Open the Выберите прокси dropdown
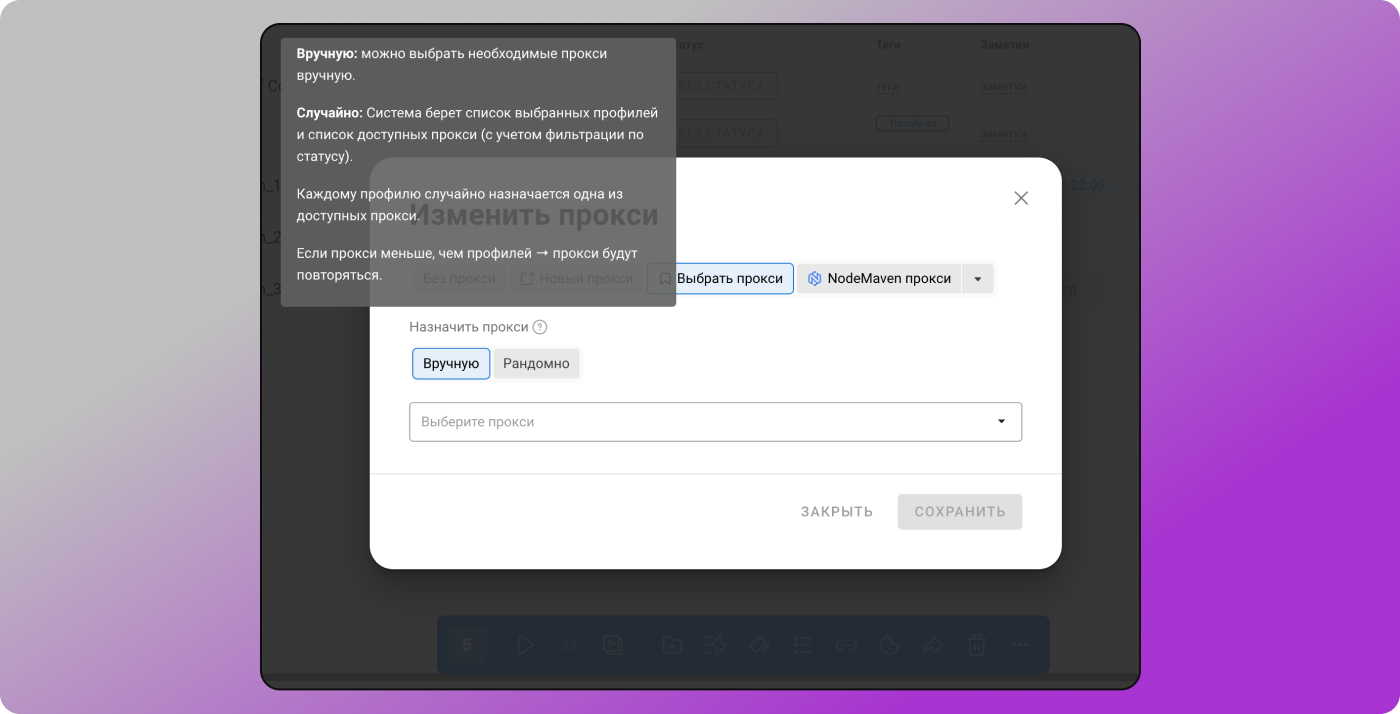The image size is (1400, 714). 715,422
